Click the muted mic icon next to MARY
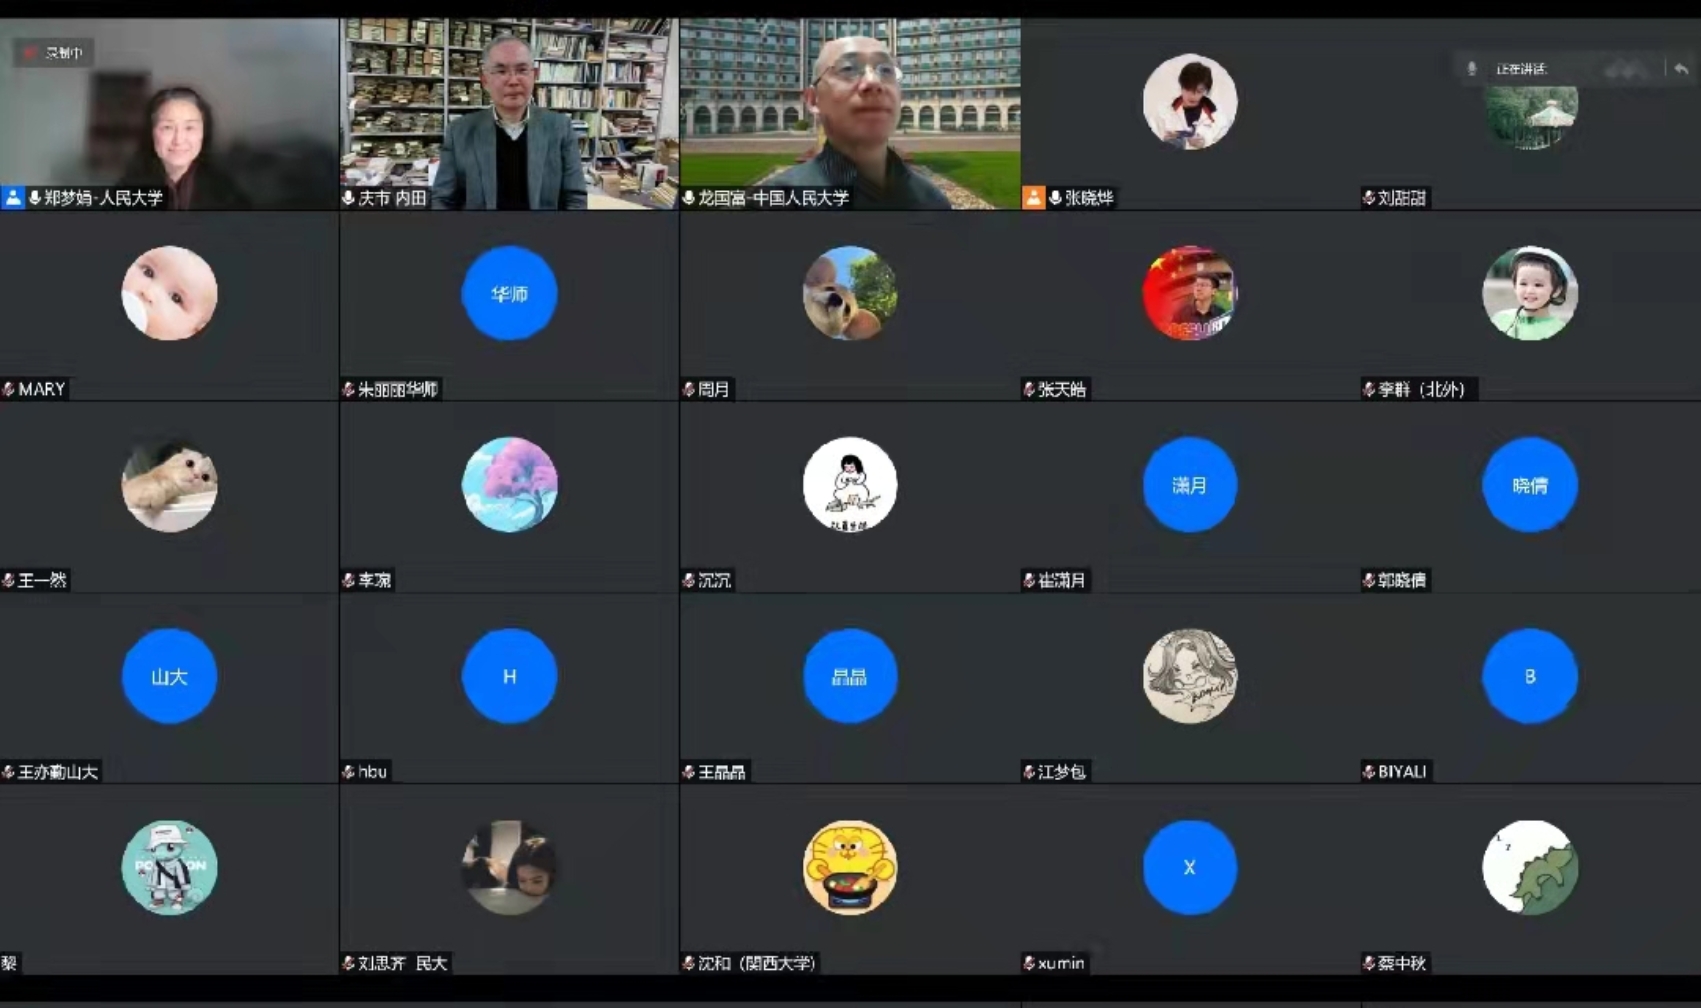Viewport: 1706px width, 1008px height. click(x=9, y=389)
